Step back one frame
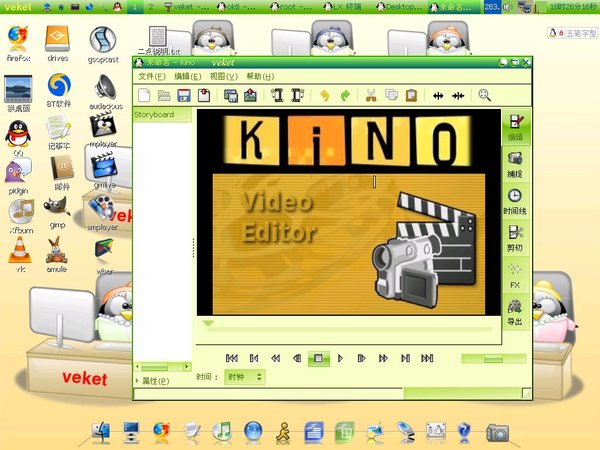Image resolution: width=600 pixels, height=450 pixels. pyautogui.click(x=297, y=359)
